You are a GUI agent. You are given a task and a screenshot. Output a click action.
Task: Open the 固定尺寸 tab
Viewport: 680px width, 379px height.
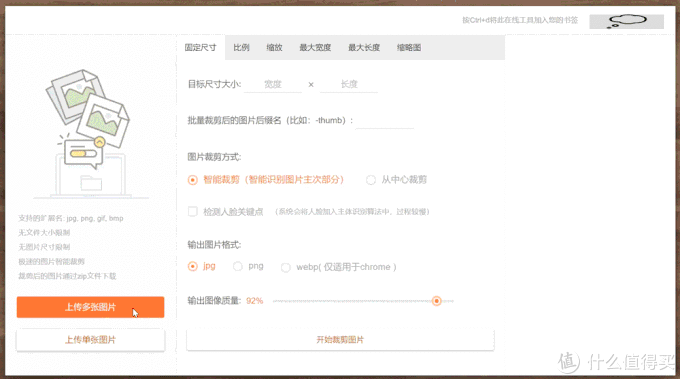(200, 48)
